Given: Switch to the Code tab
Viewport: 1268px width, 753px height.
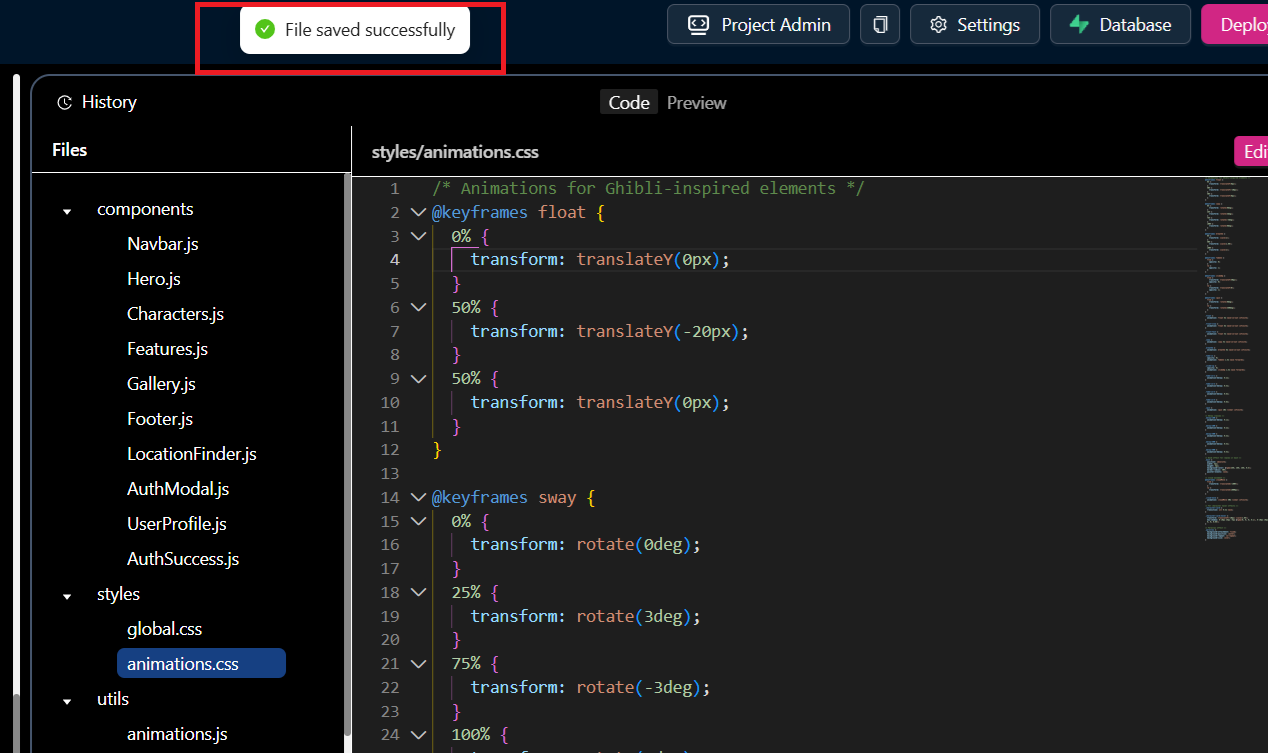Looking at the screenshot, I should point(629,102).
